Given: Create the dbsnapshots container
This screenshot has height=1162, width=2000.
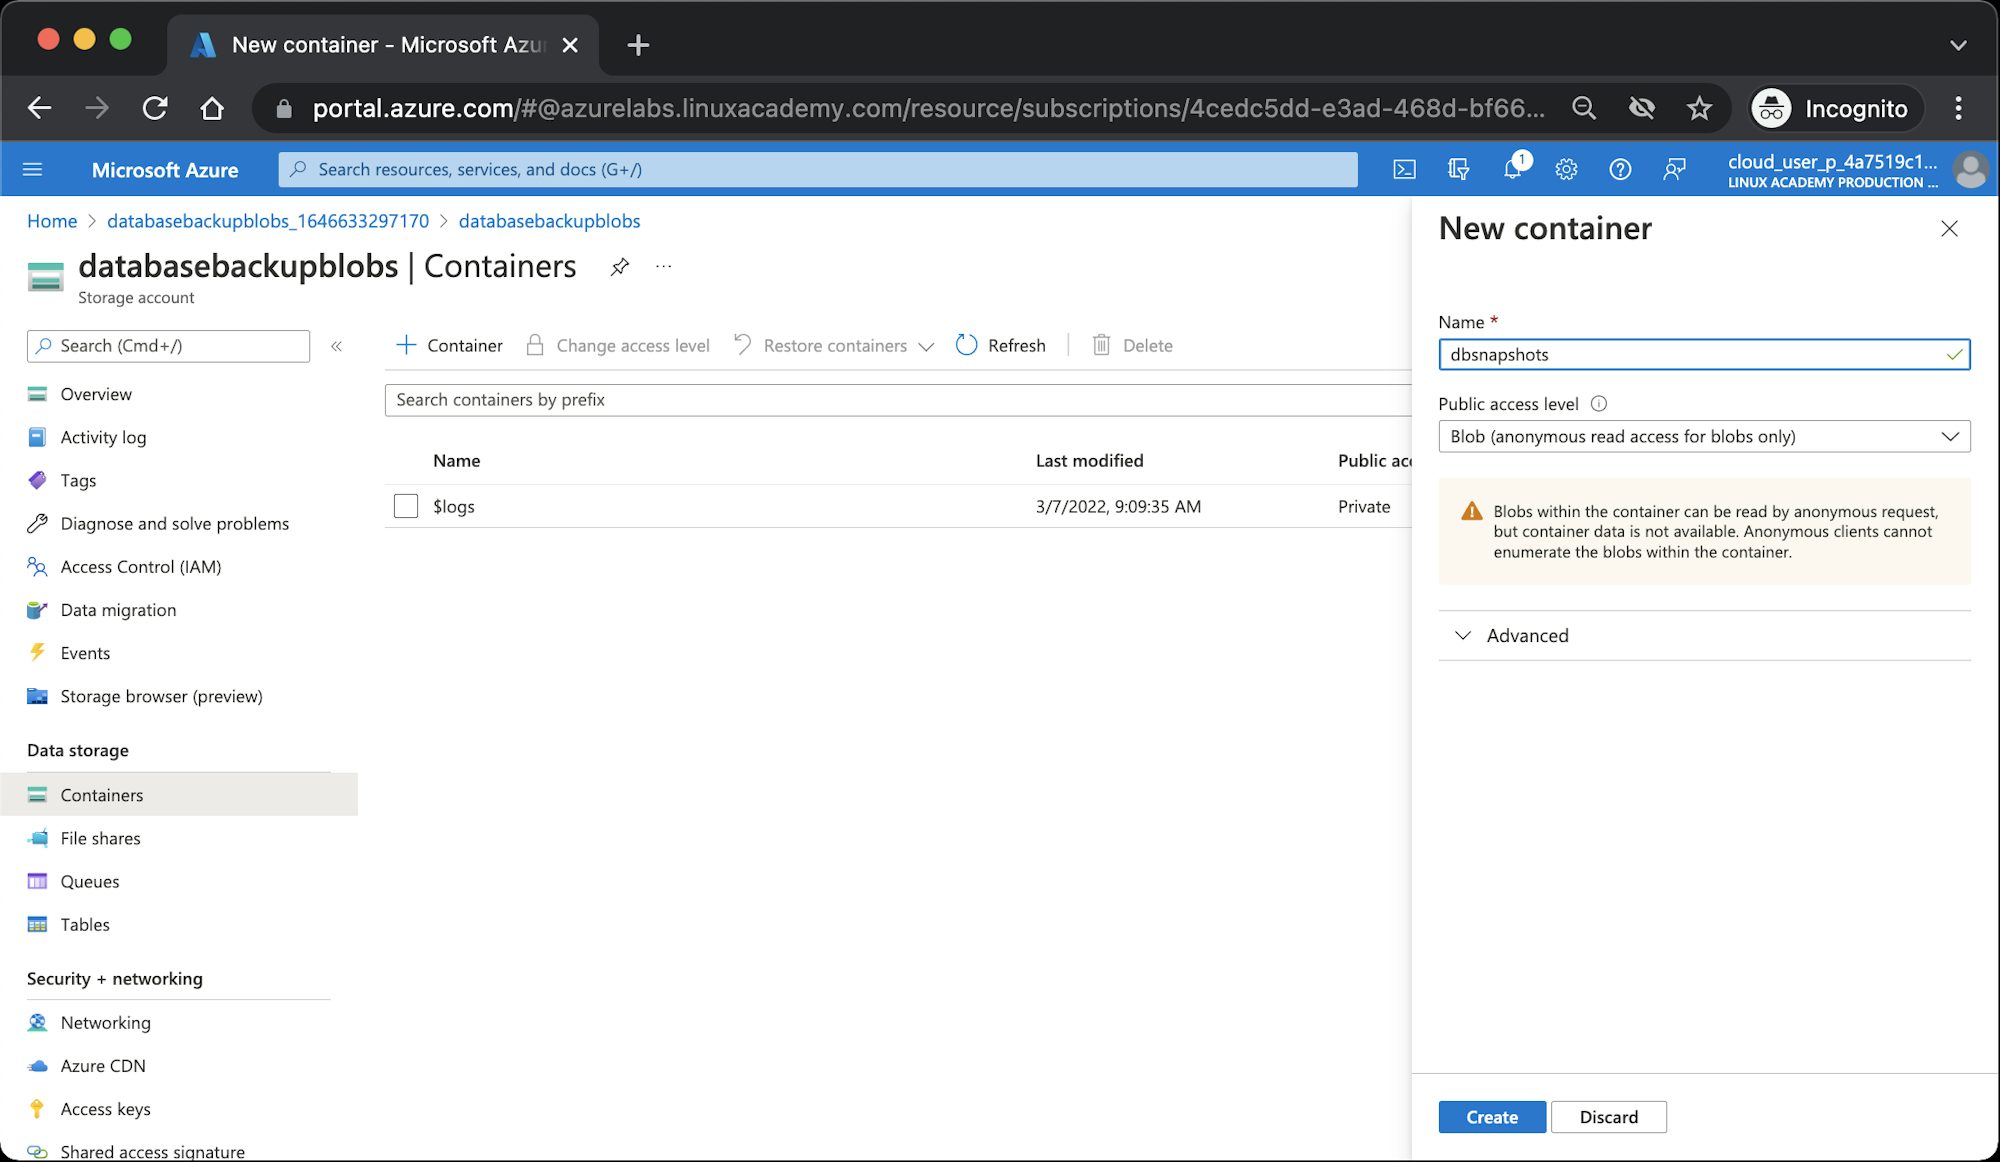Looking at the screenshot, I should pos(1491,1117).
